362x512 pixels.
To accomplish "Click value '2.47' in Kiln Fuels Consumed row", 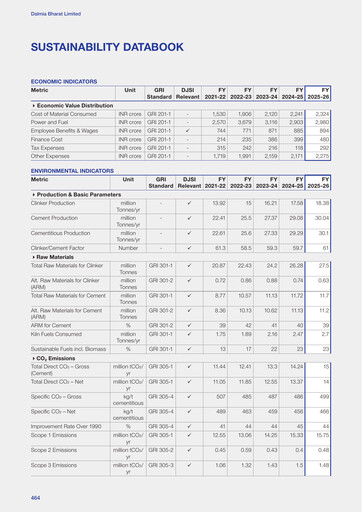I will [x=297, y=334].
